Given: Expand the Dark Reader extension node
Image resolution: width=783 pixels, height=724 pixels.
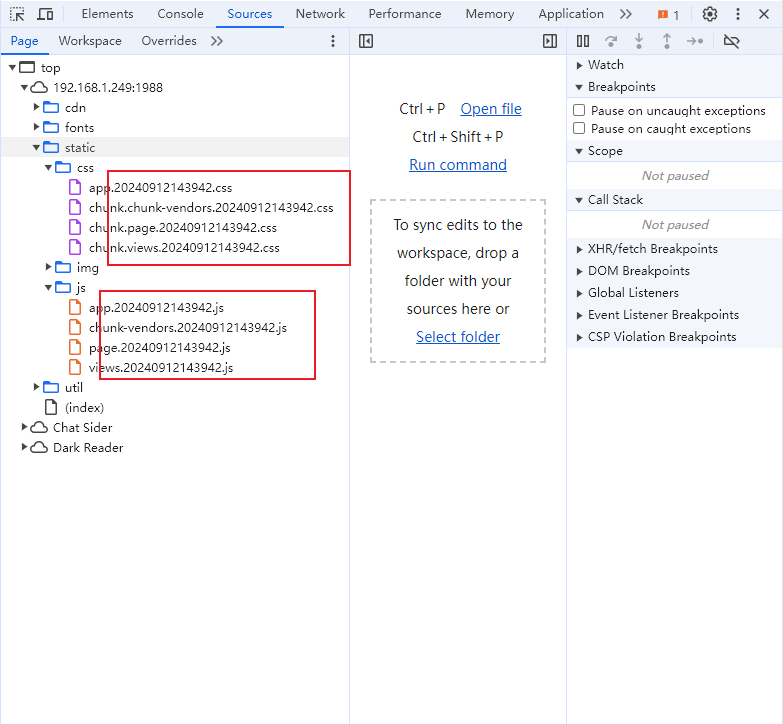Looking at the screenshot, I should (x=24, y=446).
